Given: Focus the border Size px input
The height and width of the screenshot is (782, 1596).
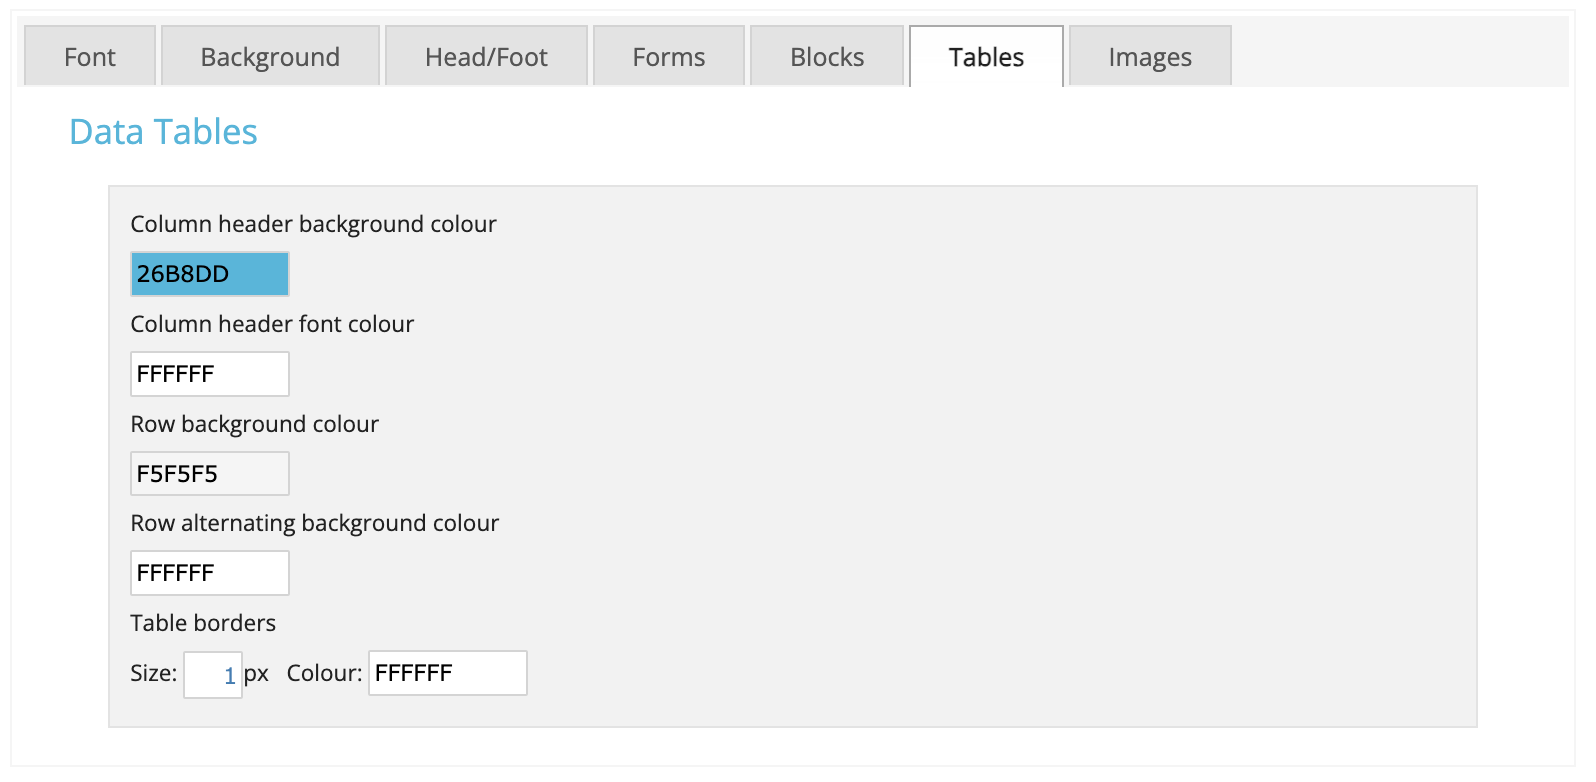Looking at the screenshot, I should tap(212, 675).
